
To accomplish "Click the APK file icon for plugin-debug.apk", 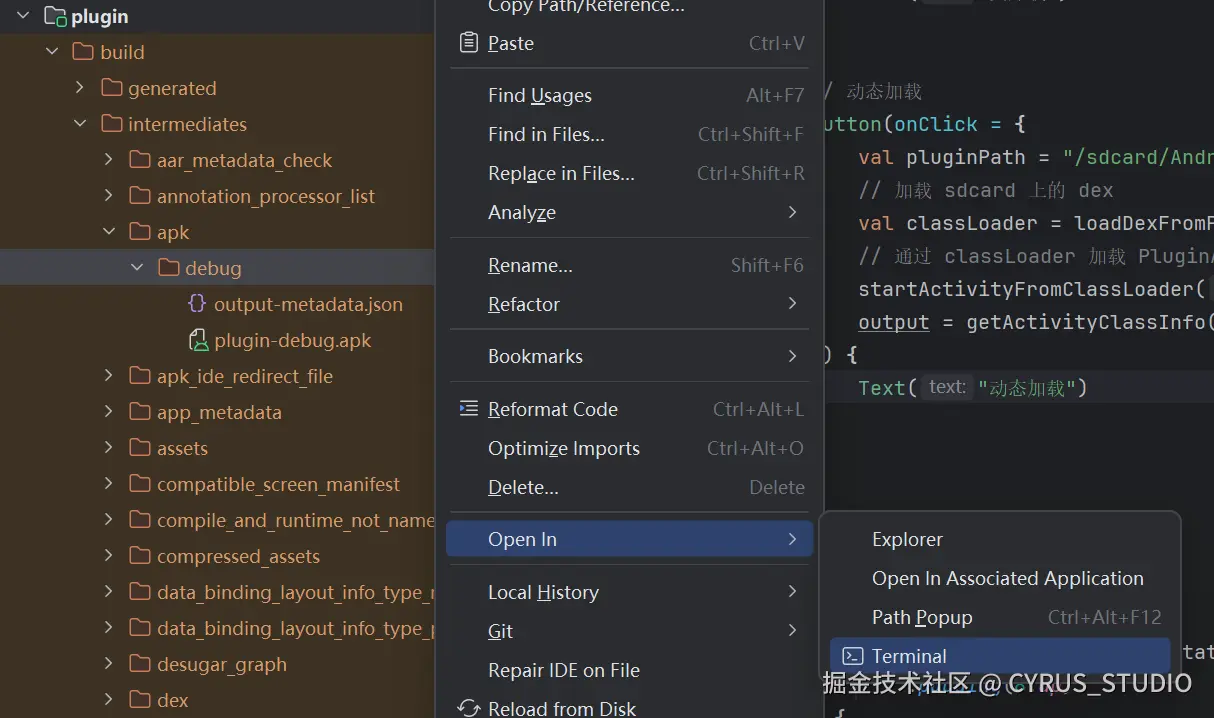I will click(x=198, y=340).
